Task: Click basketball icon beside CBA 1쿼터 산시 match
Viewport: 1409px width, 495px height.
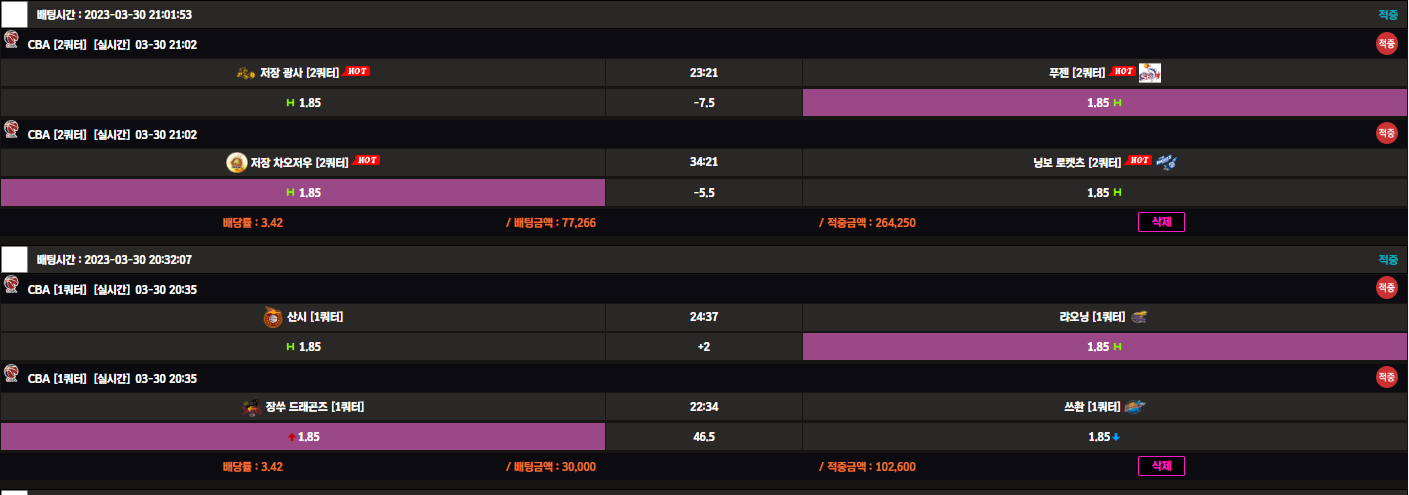Action: click(12, 288)
